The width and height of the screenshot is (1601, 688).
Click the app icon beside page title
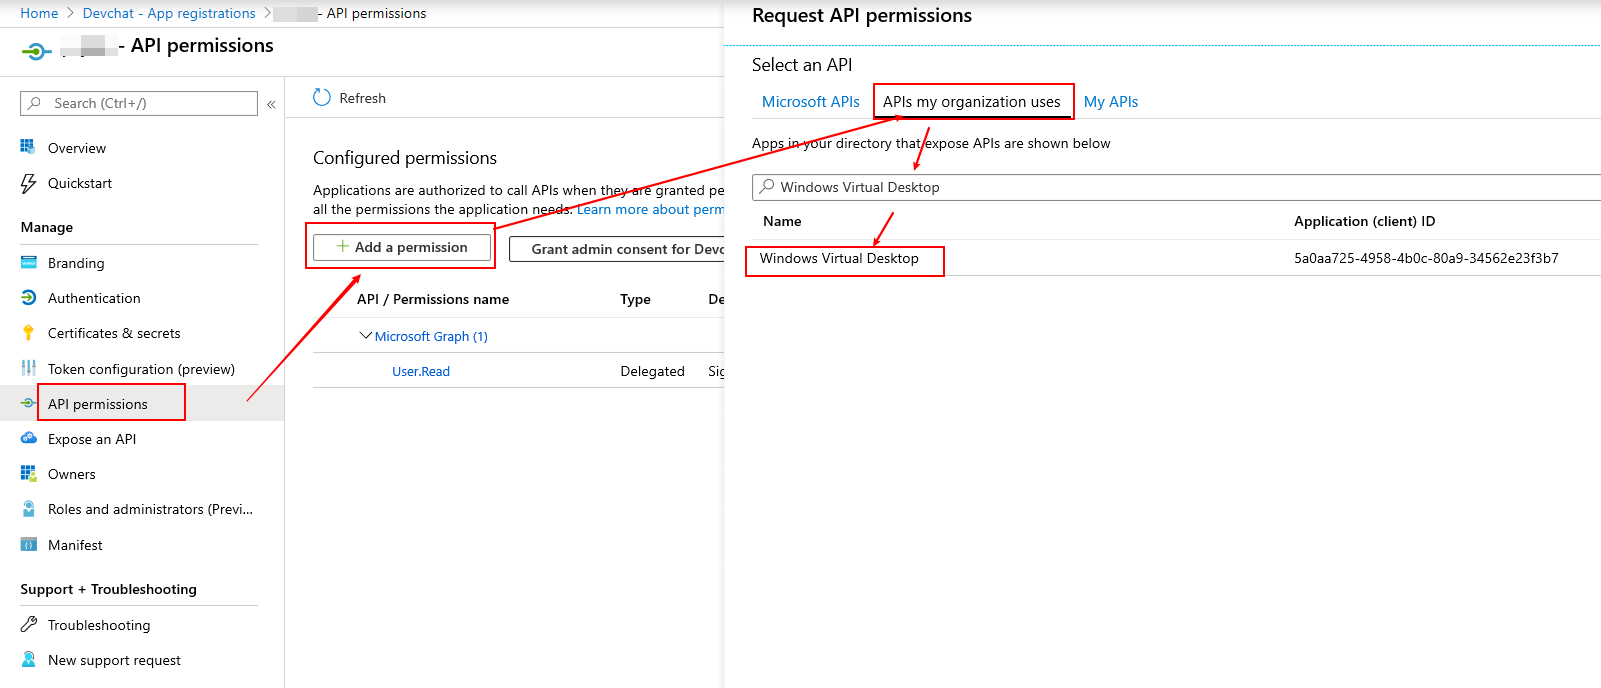pyautogui.click(x=35, y=49)
